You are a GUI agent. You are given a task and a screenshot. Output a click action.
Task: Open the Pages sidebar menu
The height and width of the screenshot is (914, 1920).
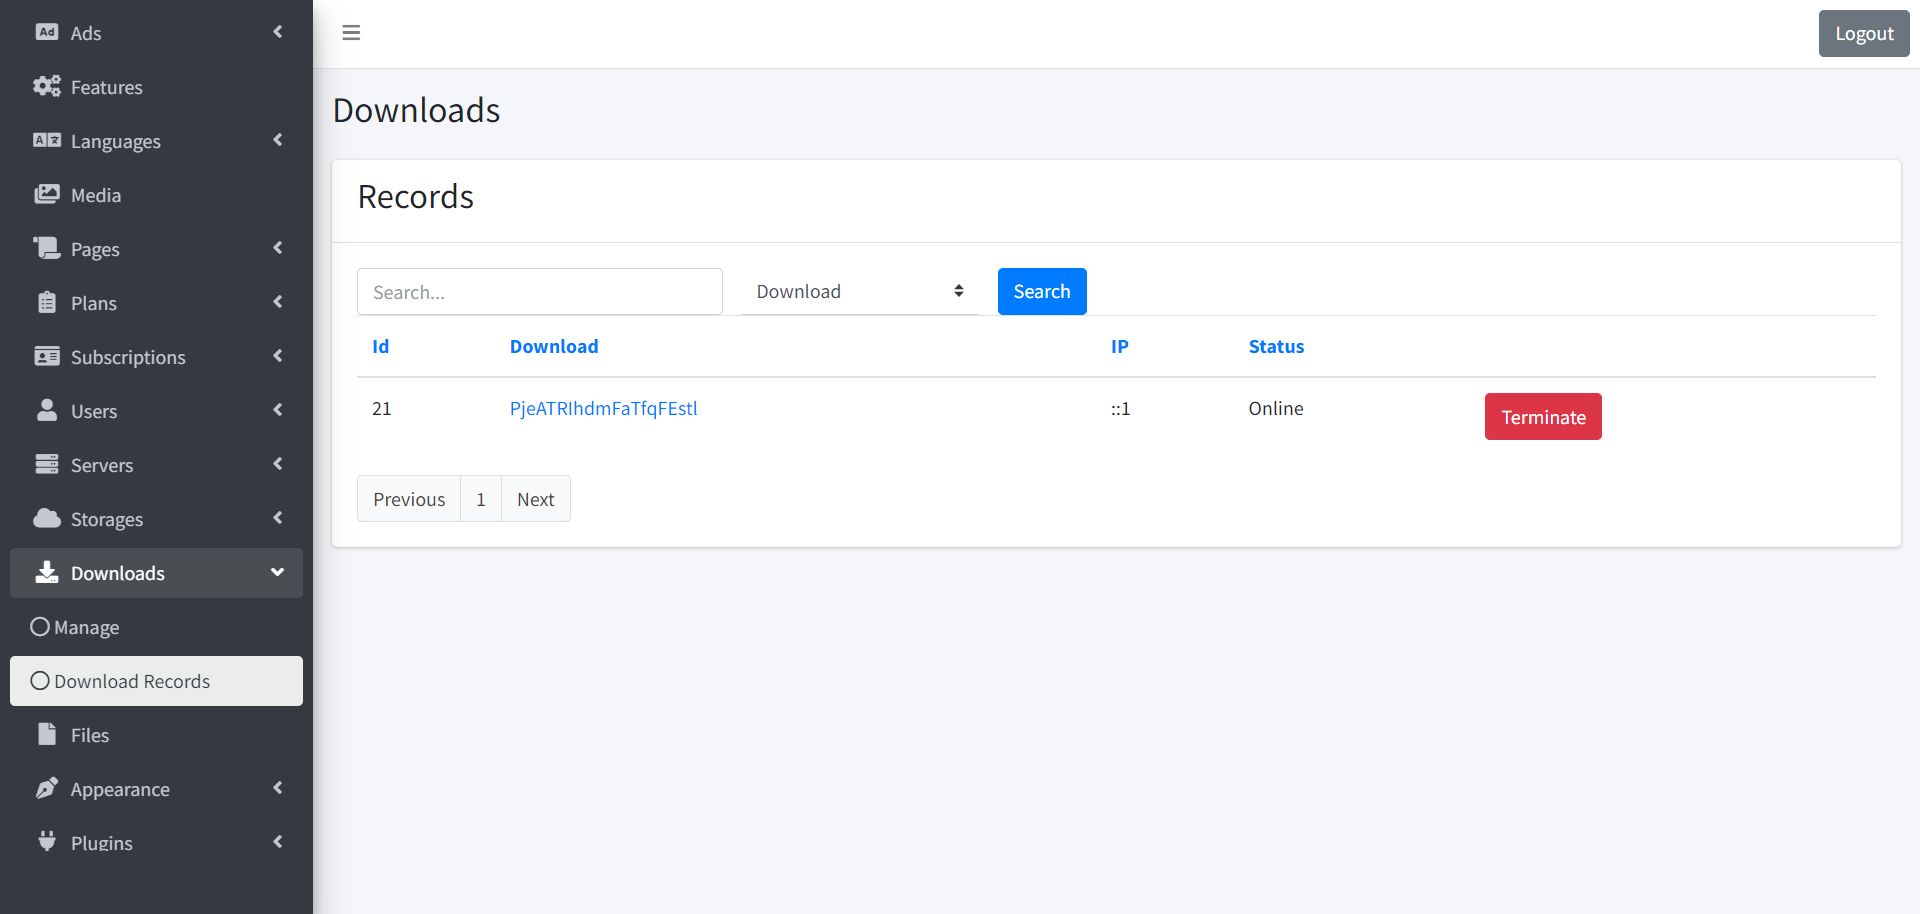click(x=95, y=249)
